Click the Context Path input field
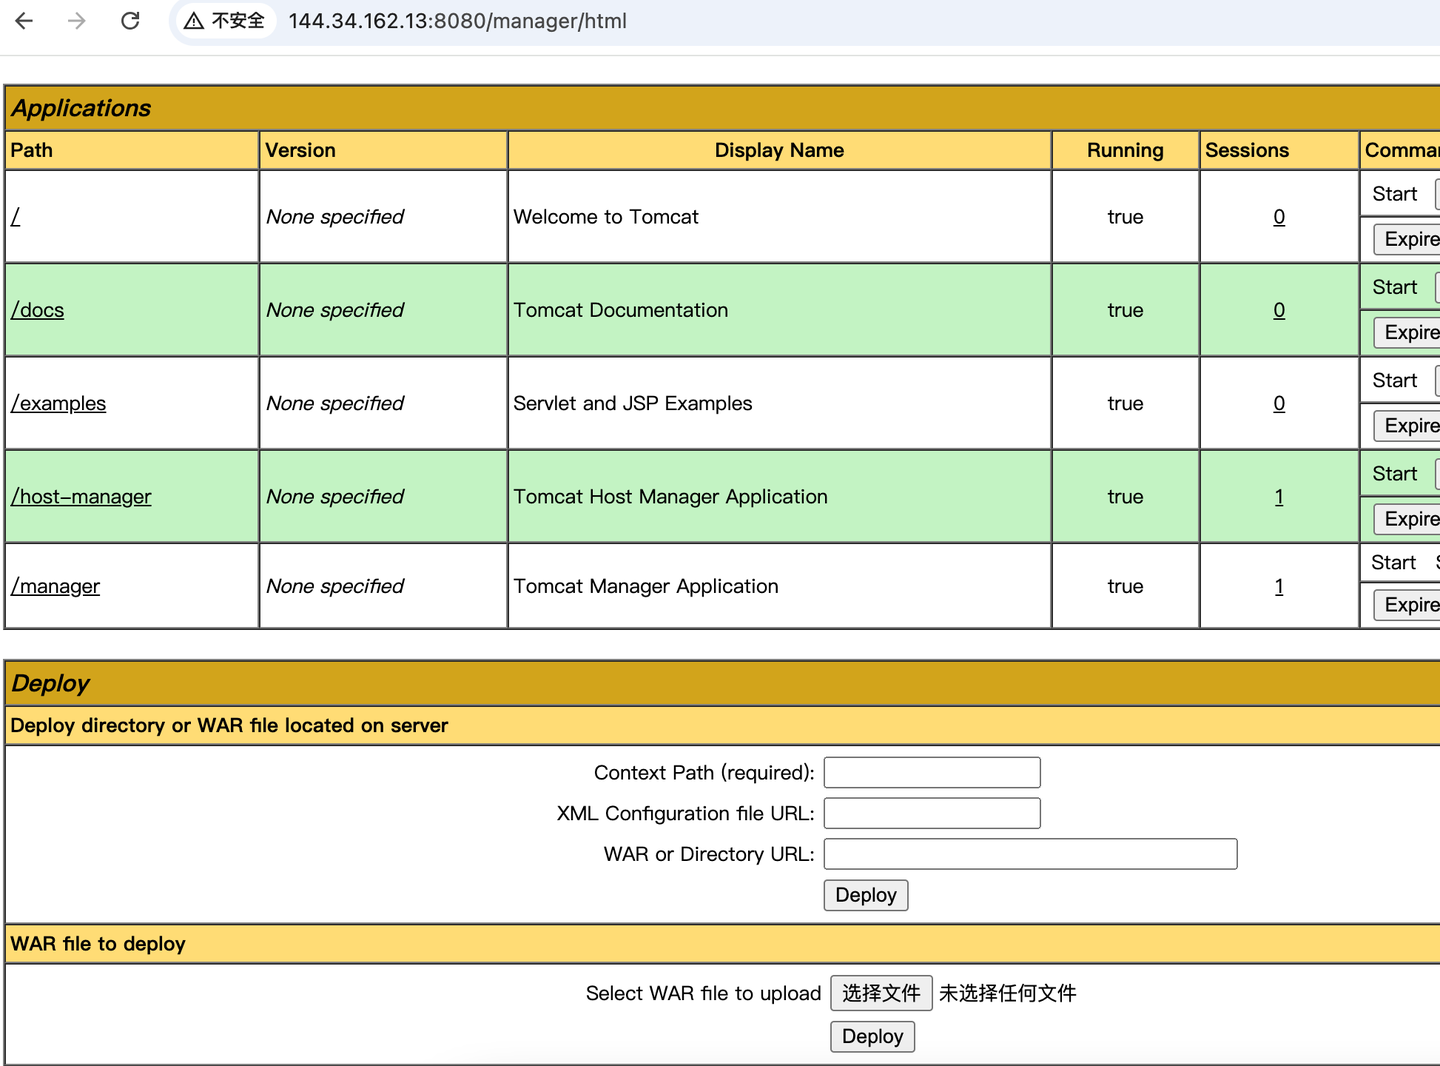The height and width of the screenshot is (1066, 1440). tap(932, 773)
